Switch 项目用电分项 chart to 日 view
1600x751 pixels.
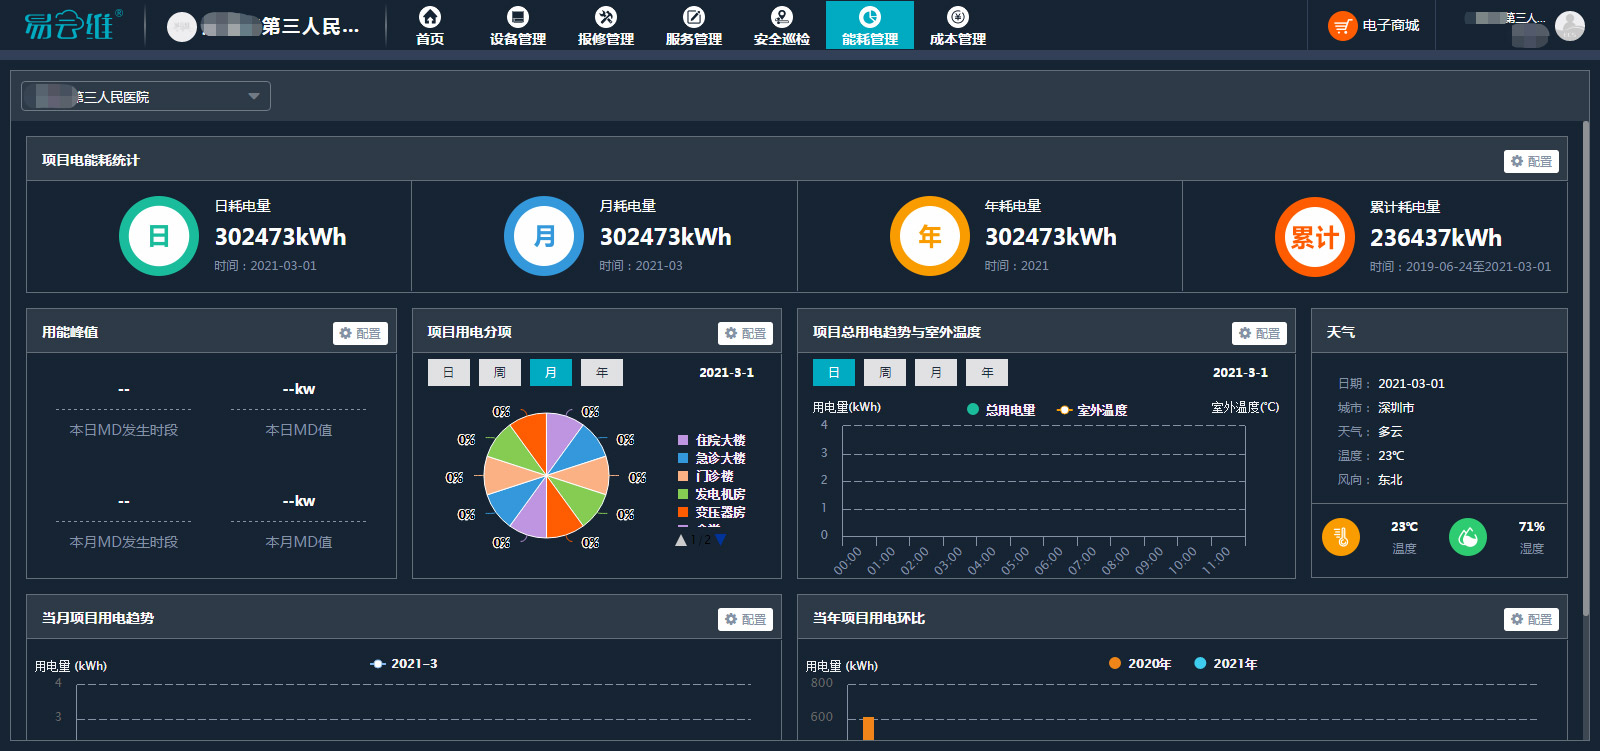(x=449, y=372)
